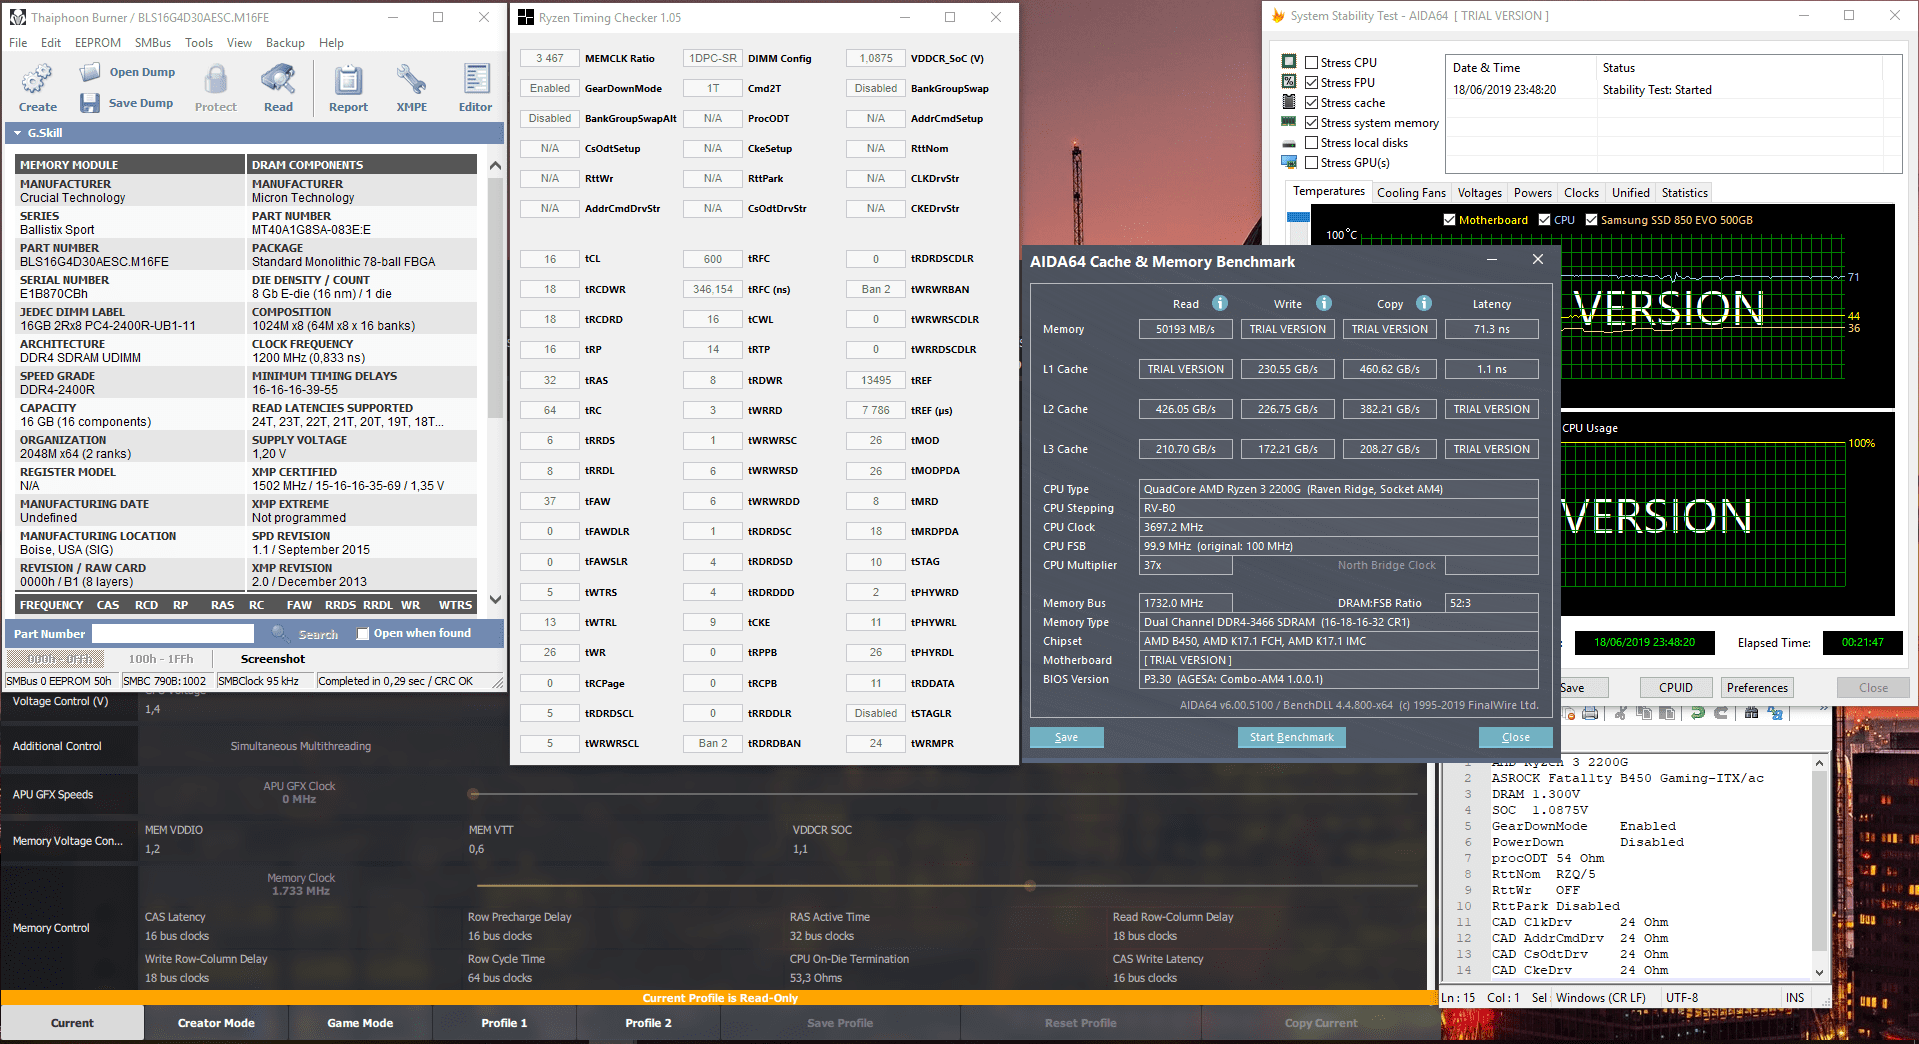Click Start Benchmark button
1919x1044 pixels.
pos(1291,737)
